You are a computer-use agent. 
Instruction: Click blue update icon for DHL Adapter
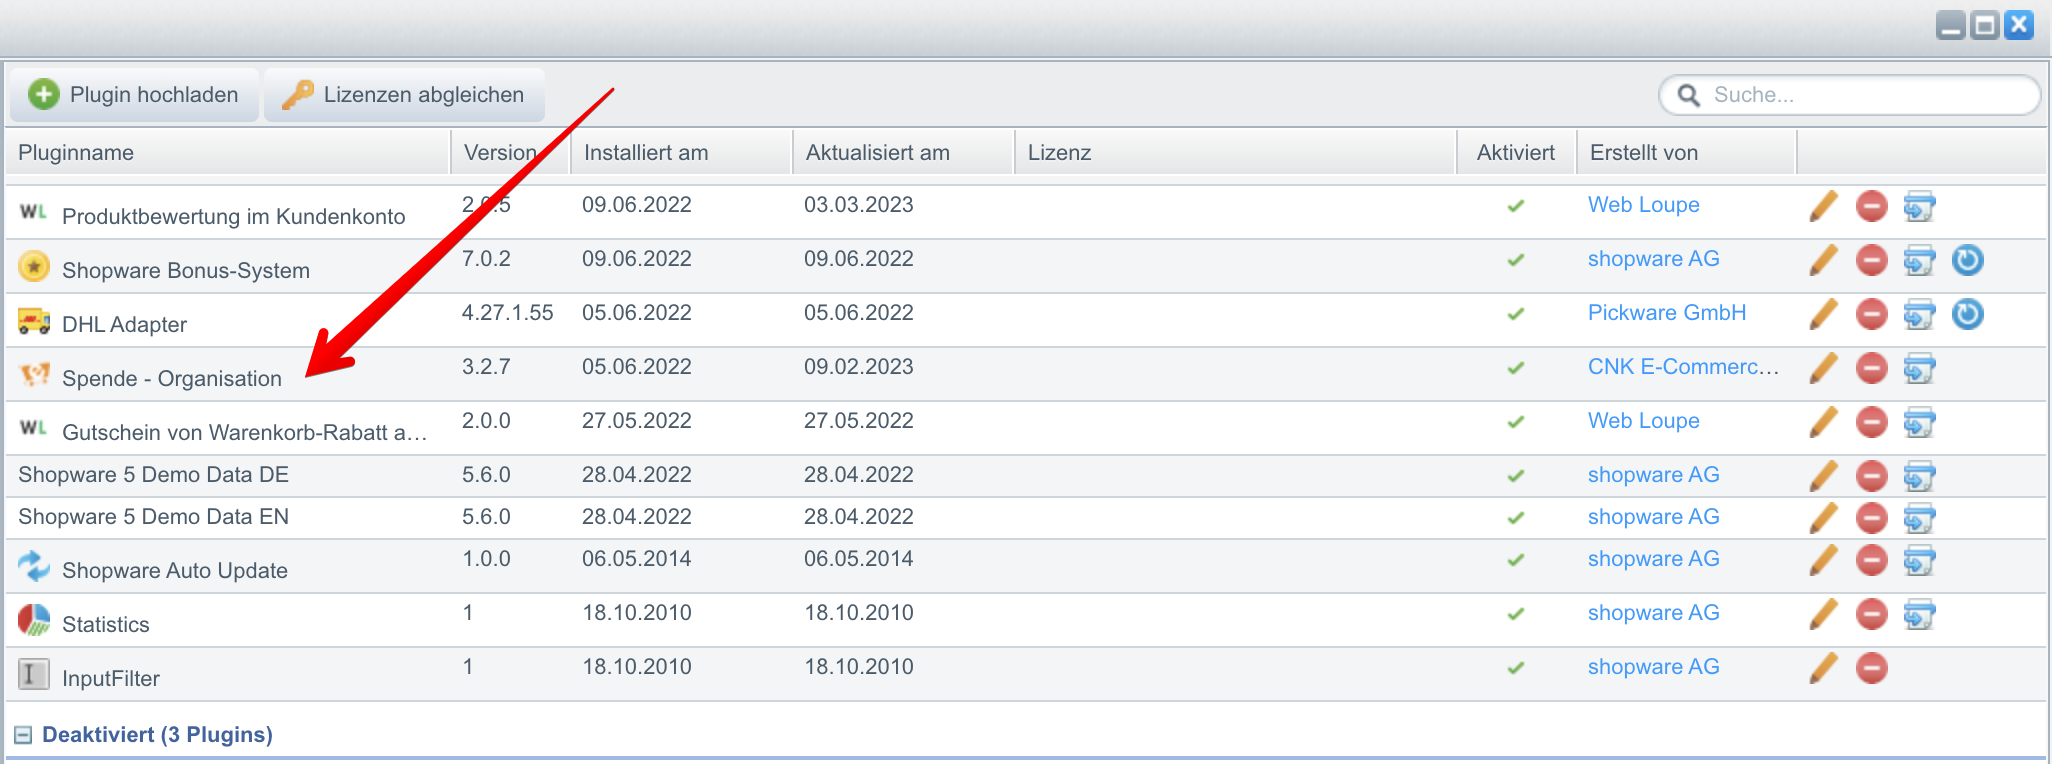pyautogui.click(x=1967, y=314)
